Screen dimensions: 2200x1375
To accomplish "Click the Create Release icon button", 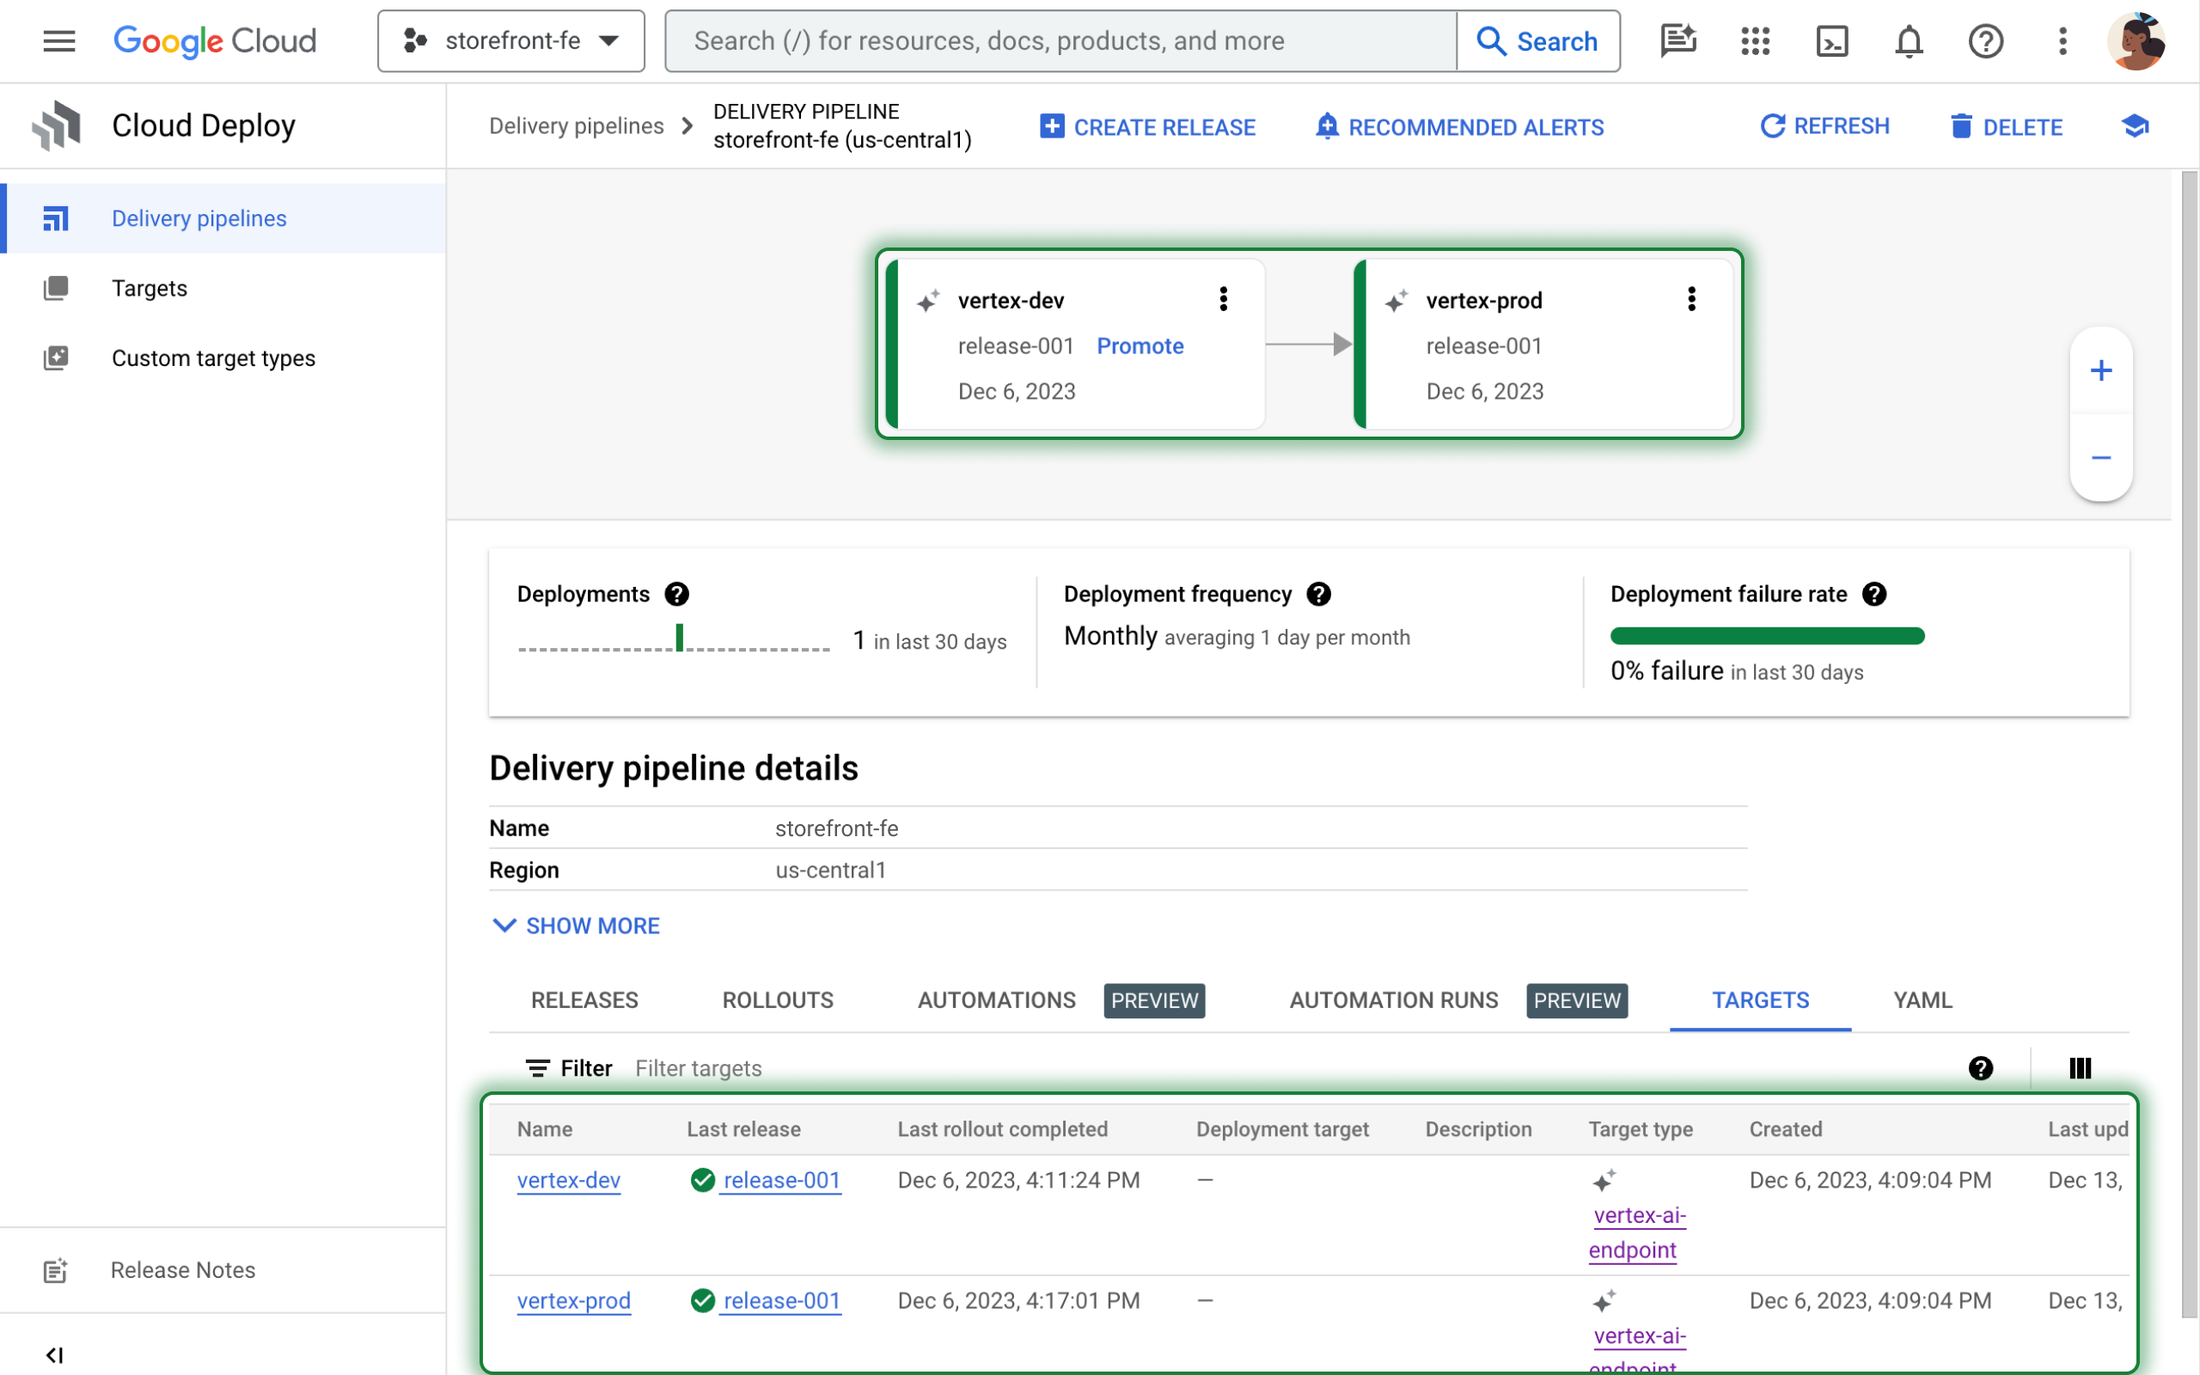I will click(x=1049, y=127).
